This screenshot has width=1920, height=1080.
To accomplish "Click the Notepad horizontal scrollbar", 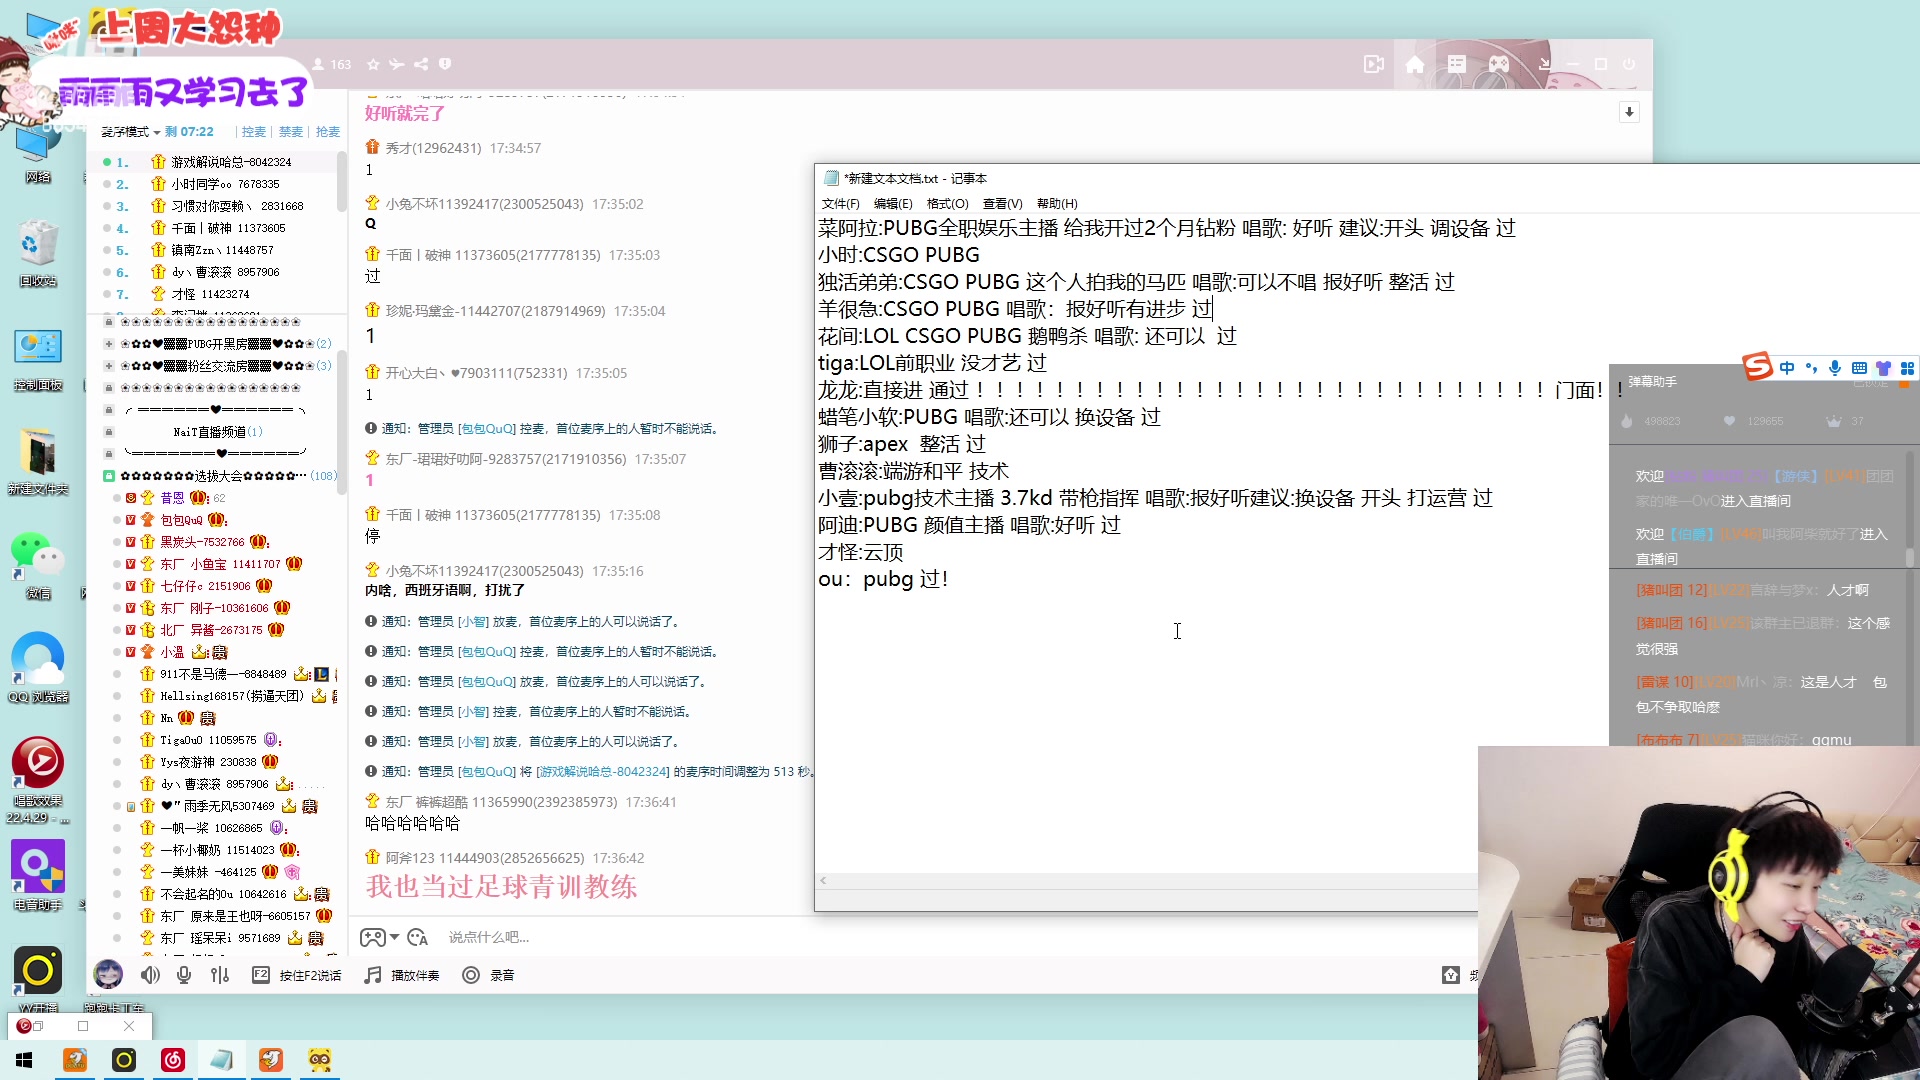I will 1146,881.
